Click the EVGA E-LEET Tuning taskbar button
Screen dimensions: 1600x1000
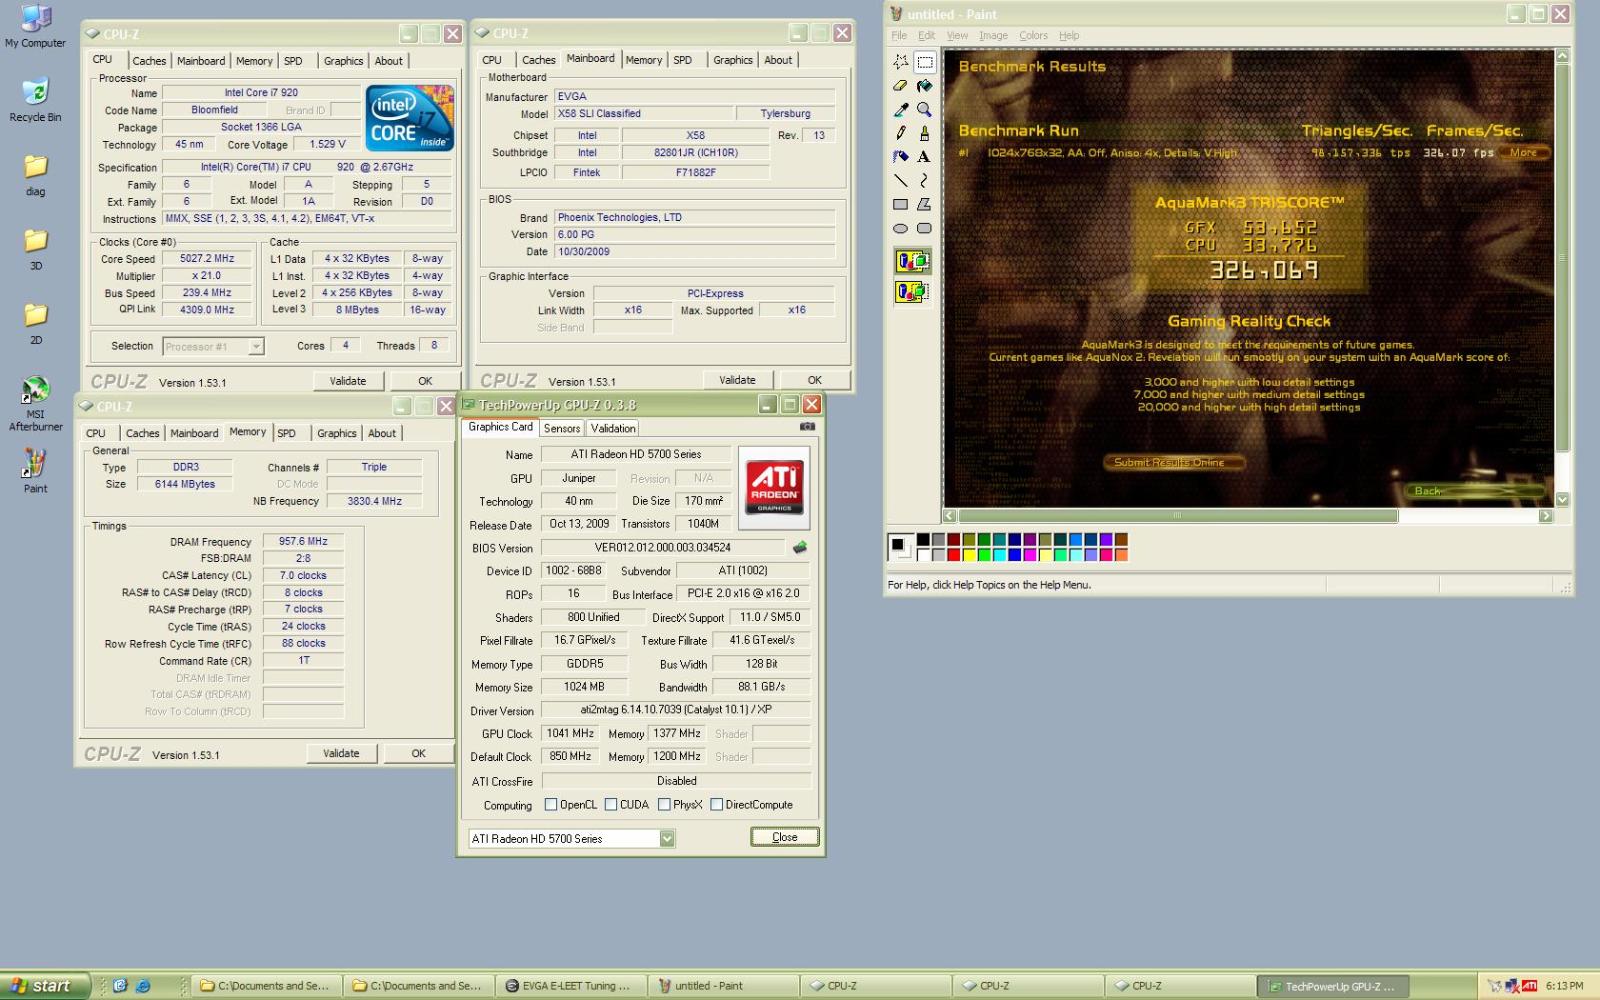571,986
